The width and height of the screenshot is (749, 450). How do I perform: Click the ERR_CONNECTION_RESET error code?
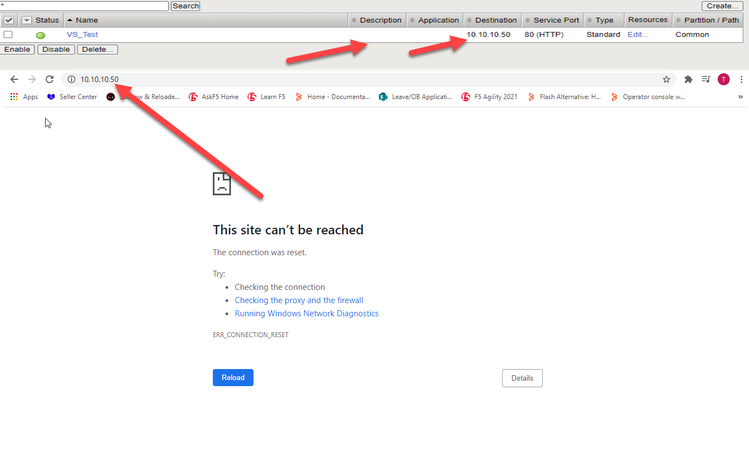pyautogui.click(x=250, y=335)
